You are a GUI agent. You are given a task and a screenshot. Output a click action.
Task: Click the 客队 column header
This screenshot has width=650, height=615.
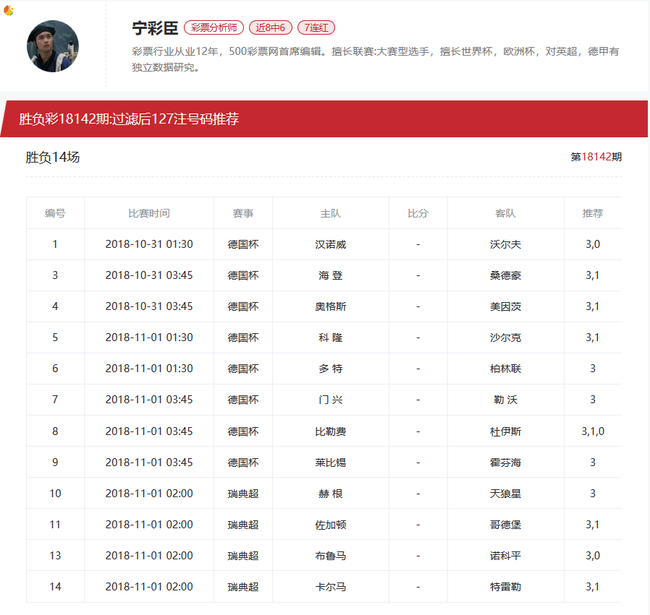[x=505, y=213]
